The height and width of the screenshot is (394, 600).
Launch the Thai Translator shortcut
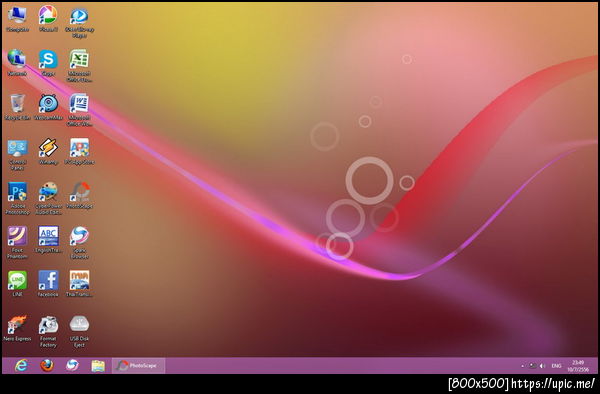[79, 283]
